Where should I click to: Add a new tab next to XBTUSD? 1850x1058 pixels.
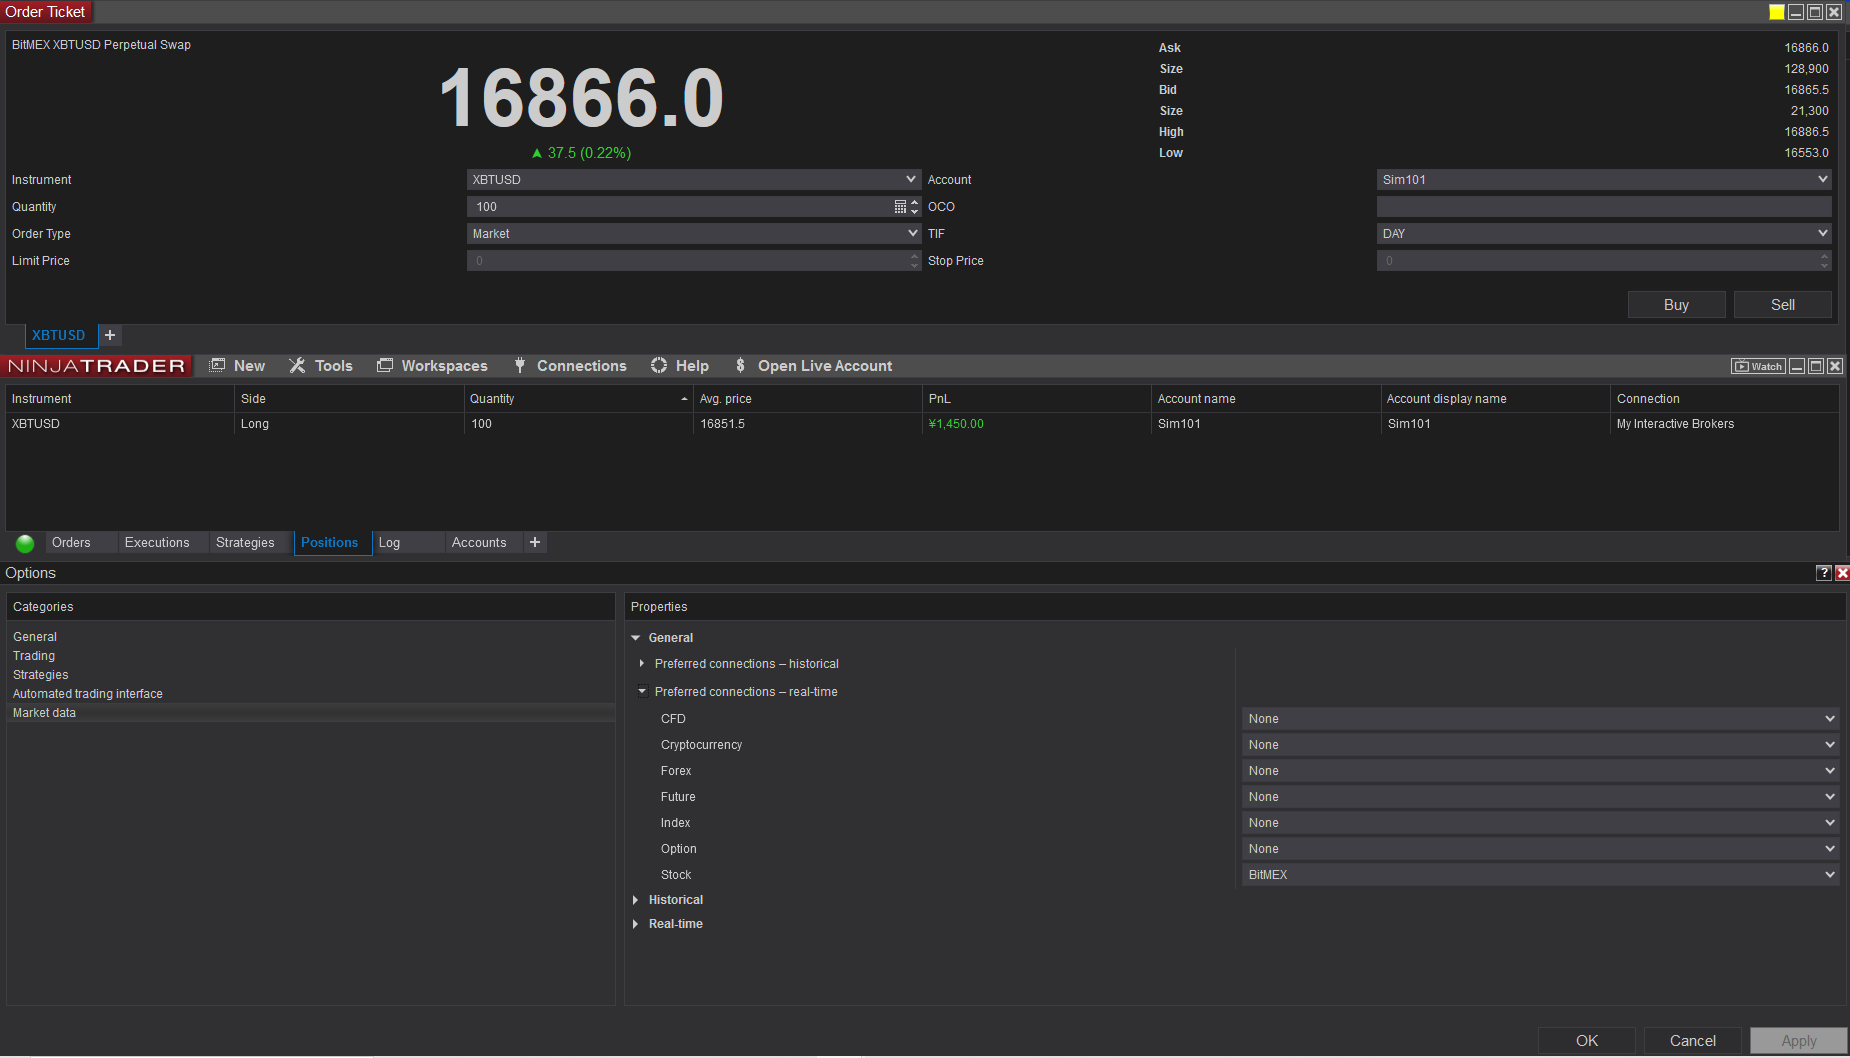coord(110,335)
